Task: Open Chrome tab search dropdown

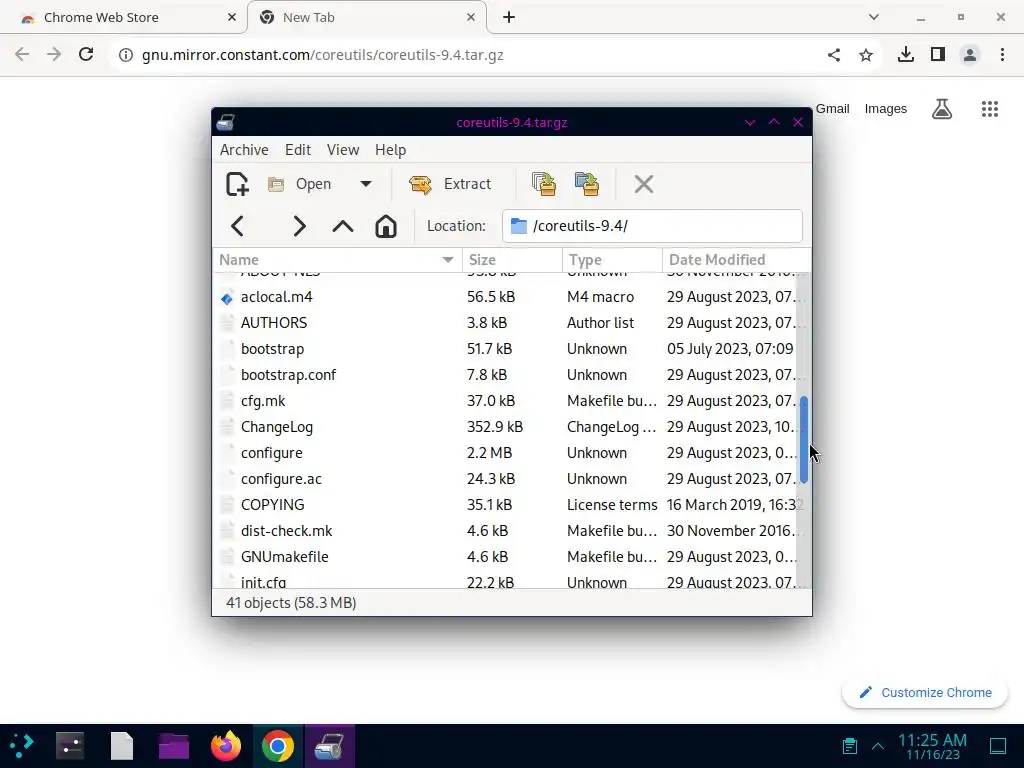Action: (873, 18)
